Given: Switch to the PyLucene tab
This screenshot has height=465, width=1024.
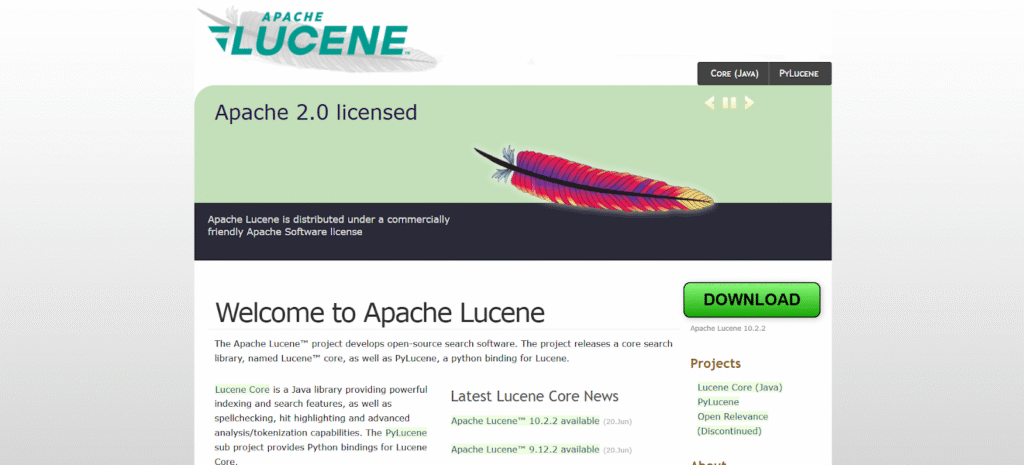Looking at the screenshot, I should point(799,74).
